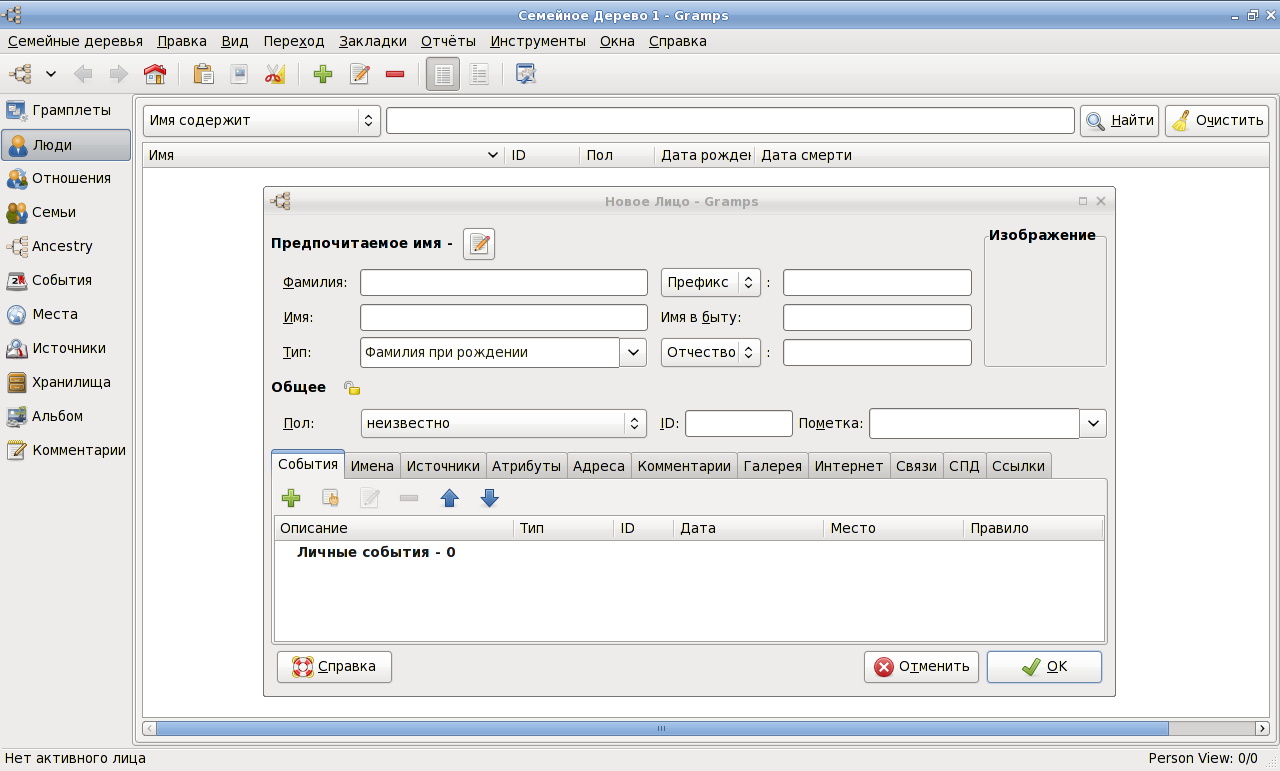The height and width of the screenshot is (771, 1280).
Task: Move event up with blue arrow
Action: click(x=450, y=498)
